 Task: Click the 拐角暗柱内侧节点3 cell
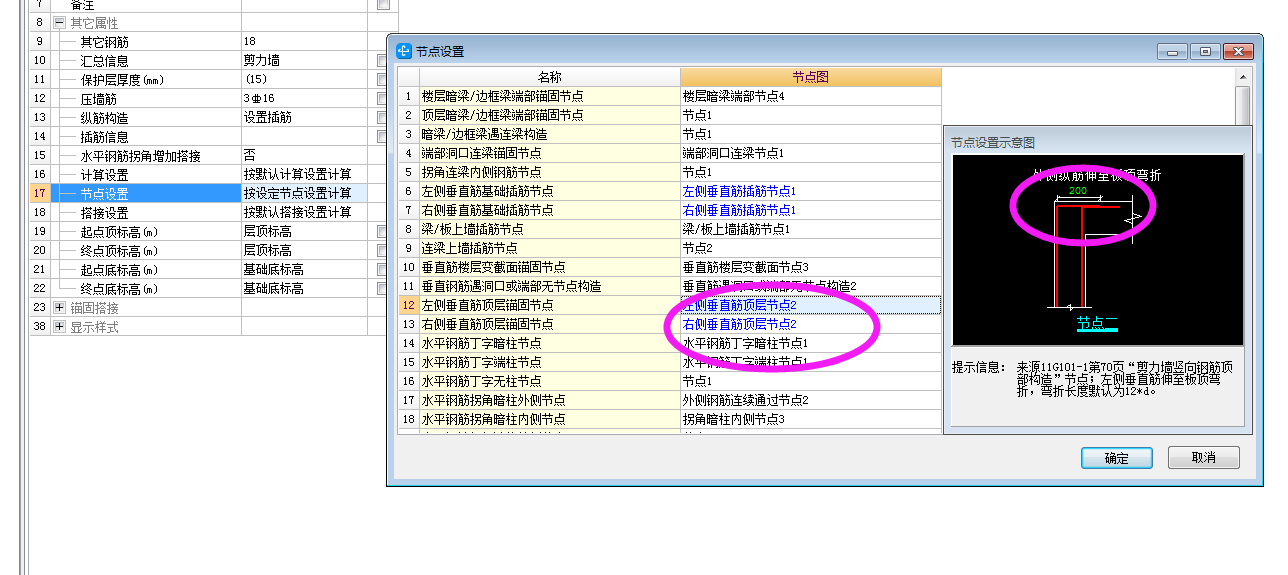click(x=811, y=419)
